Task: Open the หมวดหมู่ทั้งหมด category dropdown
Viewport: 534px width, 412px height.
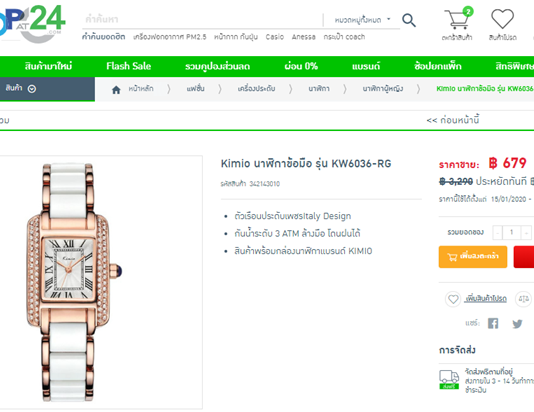Action: pyautogui.click(x=362, y=20)
